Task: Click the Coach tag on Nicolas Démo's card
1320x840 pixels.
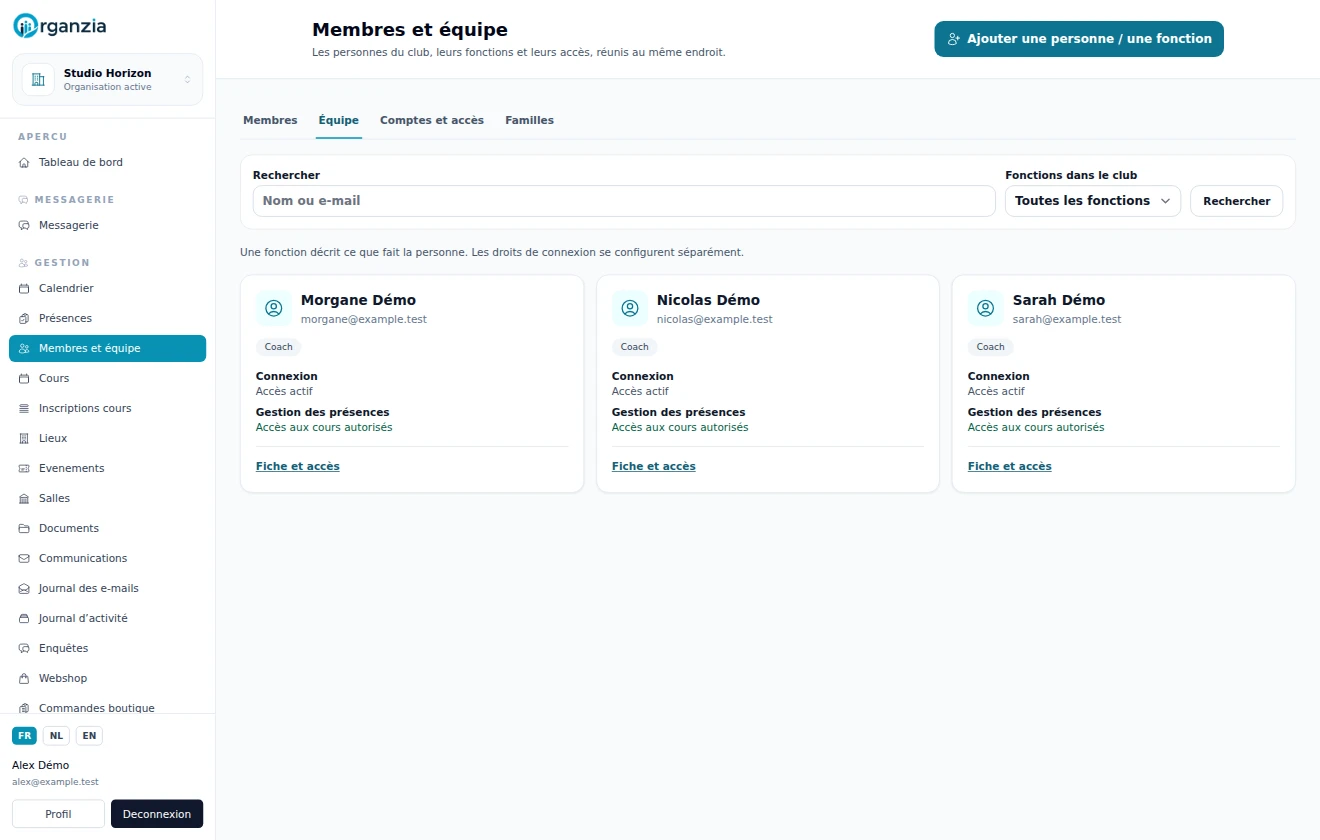Action: click(635, 347)
